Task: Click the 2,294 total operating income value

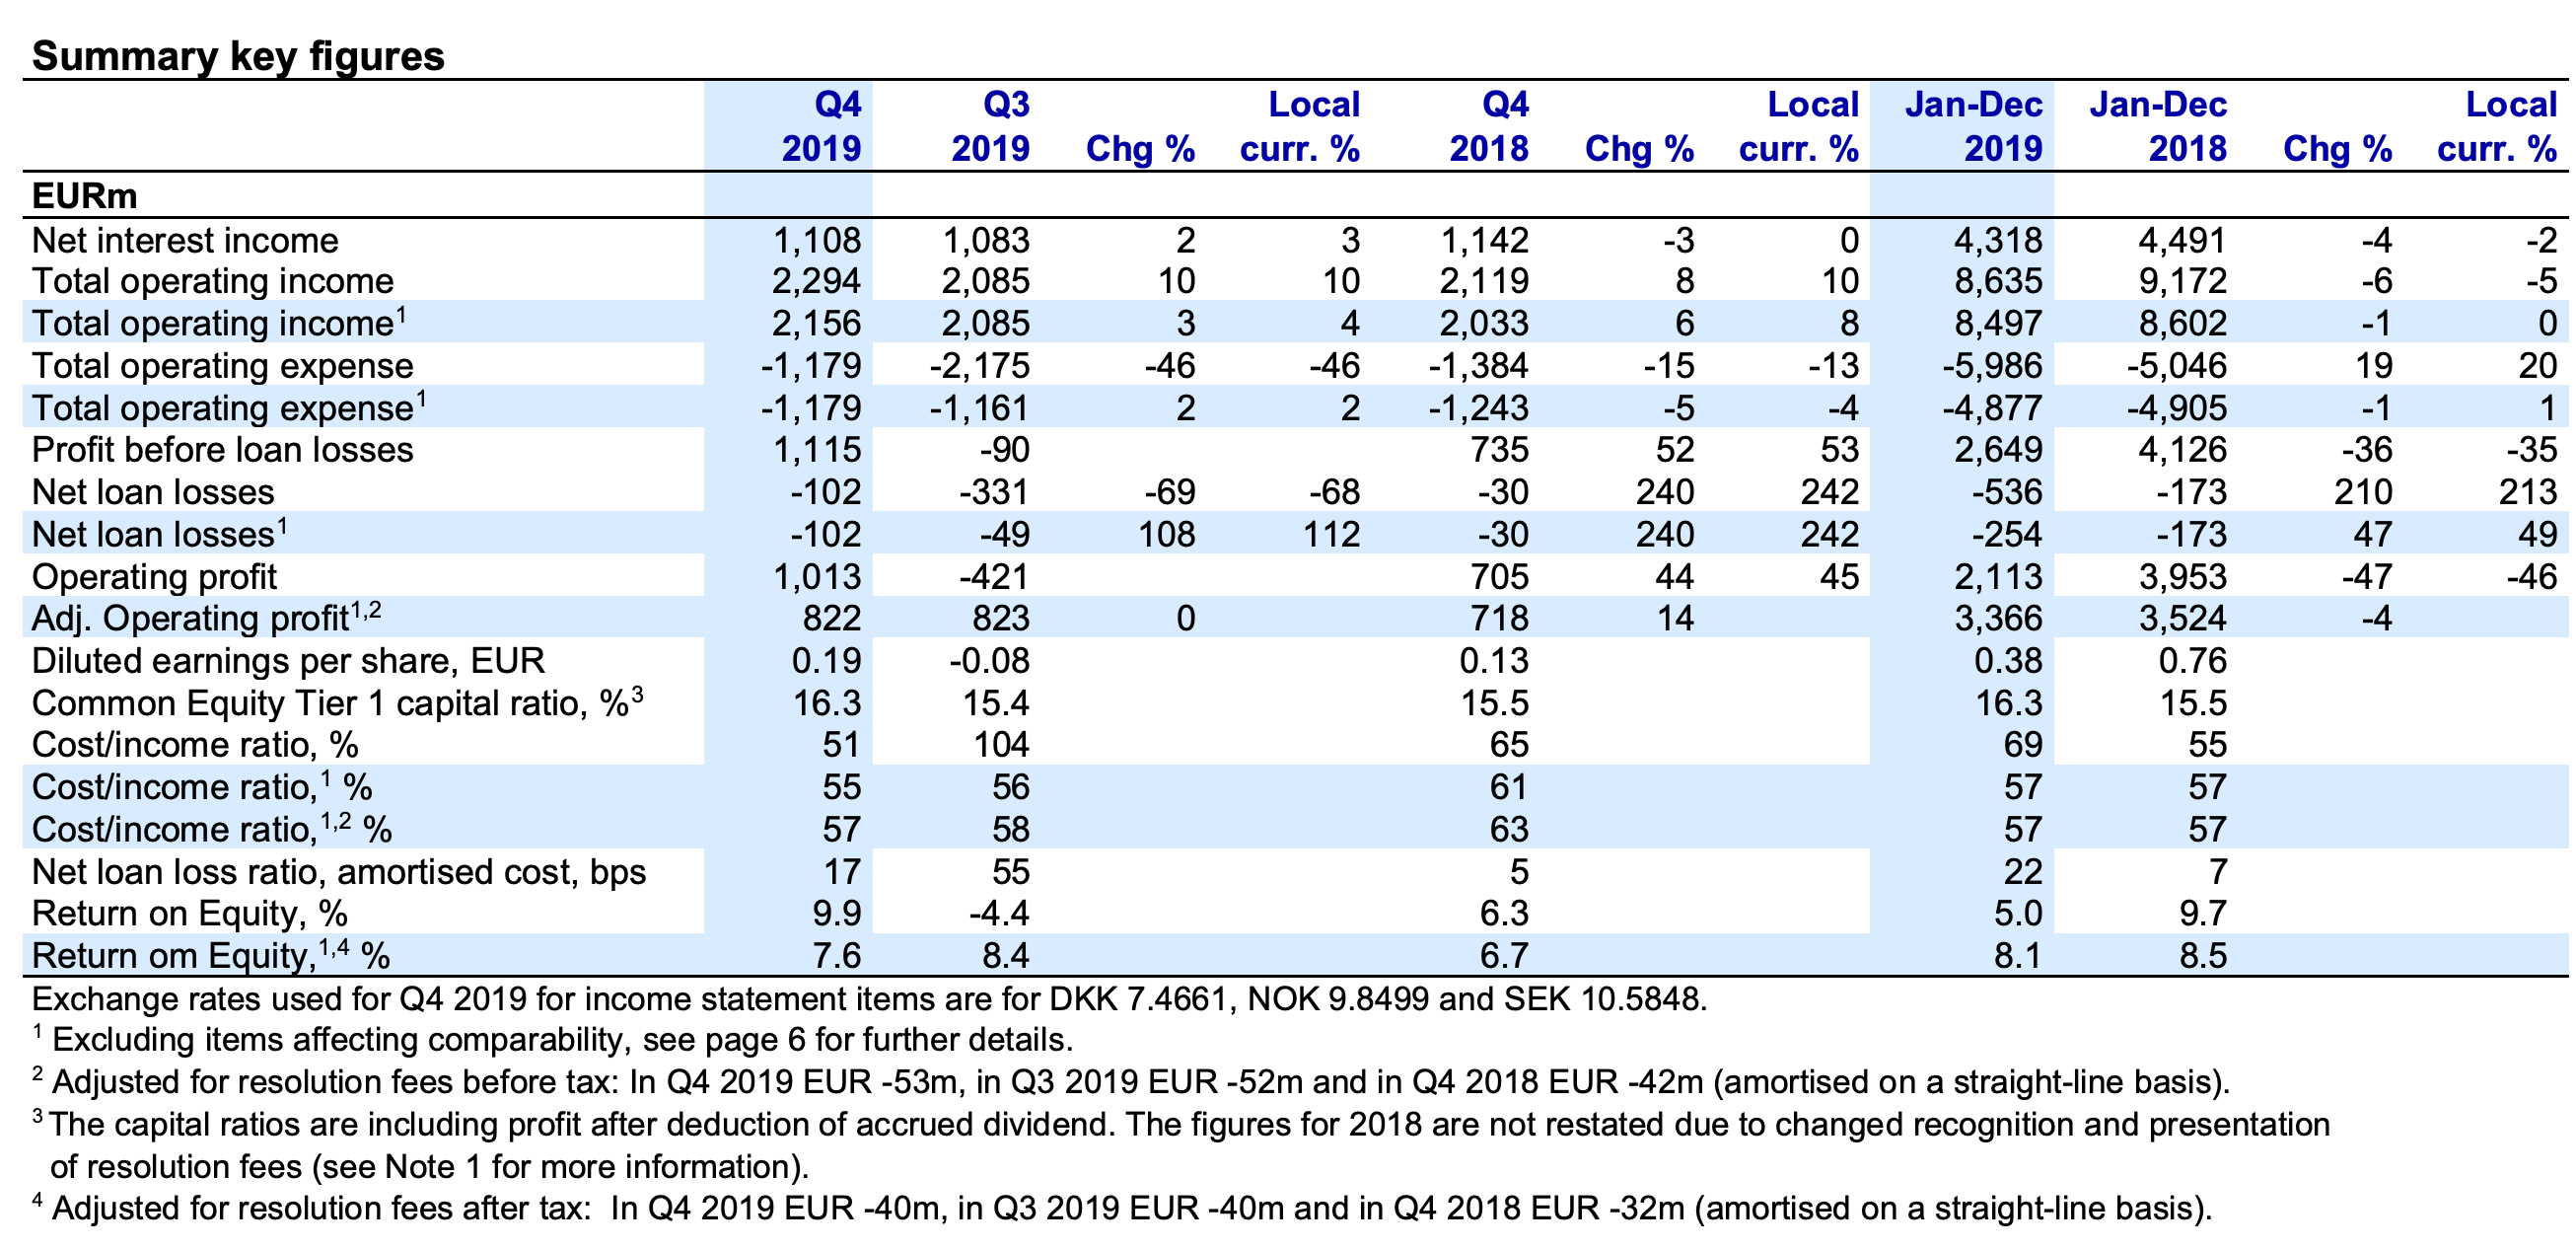Action: (816, 281)
